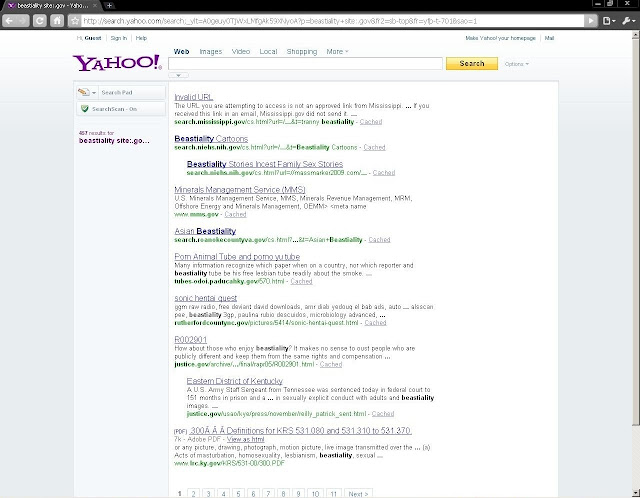This screenshot has width=640, height=498.
Task: Click the browser Forward arrow button
Action: [x=23, y=20]
